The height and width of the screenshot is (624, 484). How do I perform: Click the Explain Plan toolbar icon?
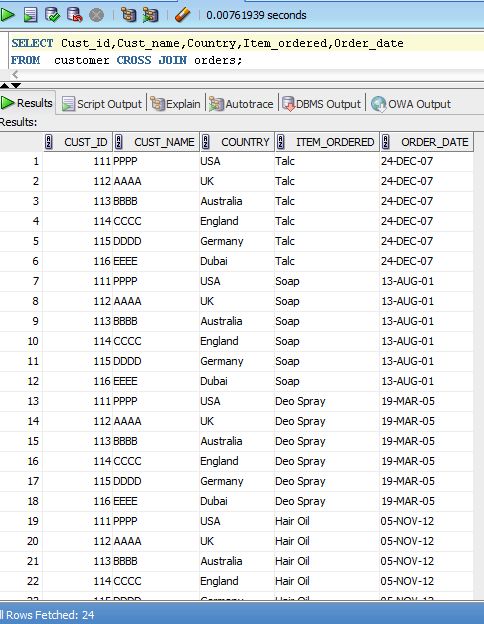128,15
